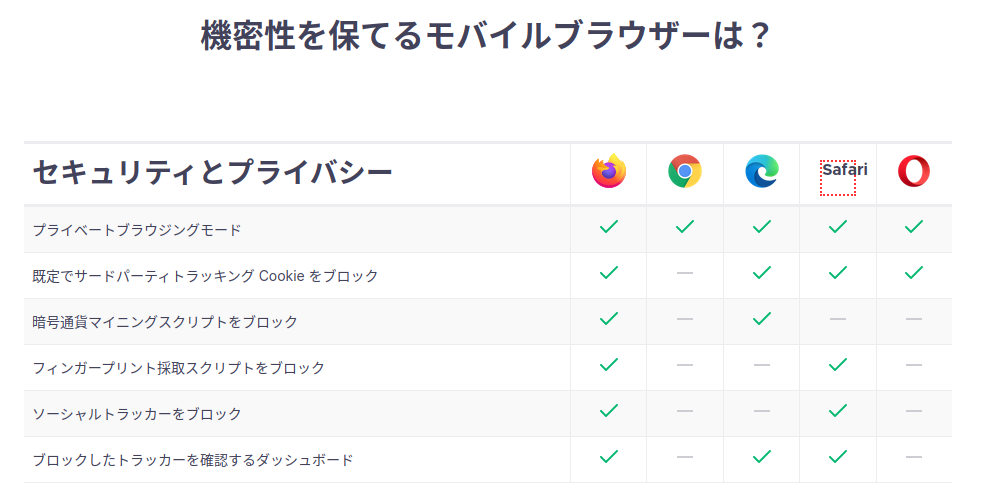Click the ブロックしたトラッカーを確認するダッシュボード label
The height and width of the screenshot is (504, 982).
point(193,460)
